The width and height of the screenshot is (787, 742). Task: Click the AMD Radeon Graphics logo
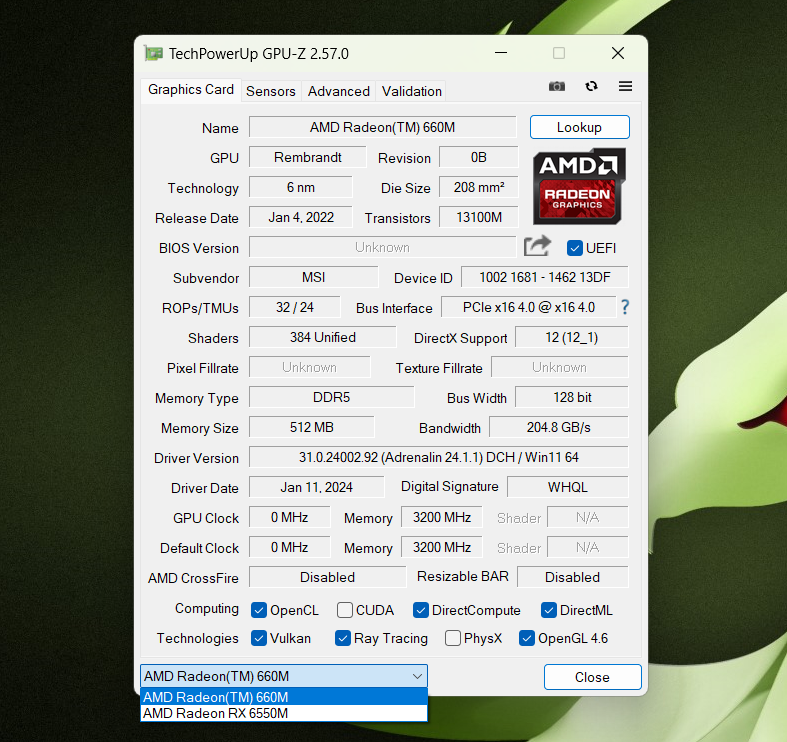pyautogui.click(x=579, y=186)
